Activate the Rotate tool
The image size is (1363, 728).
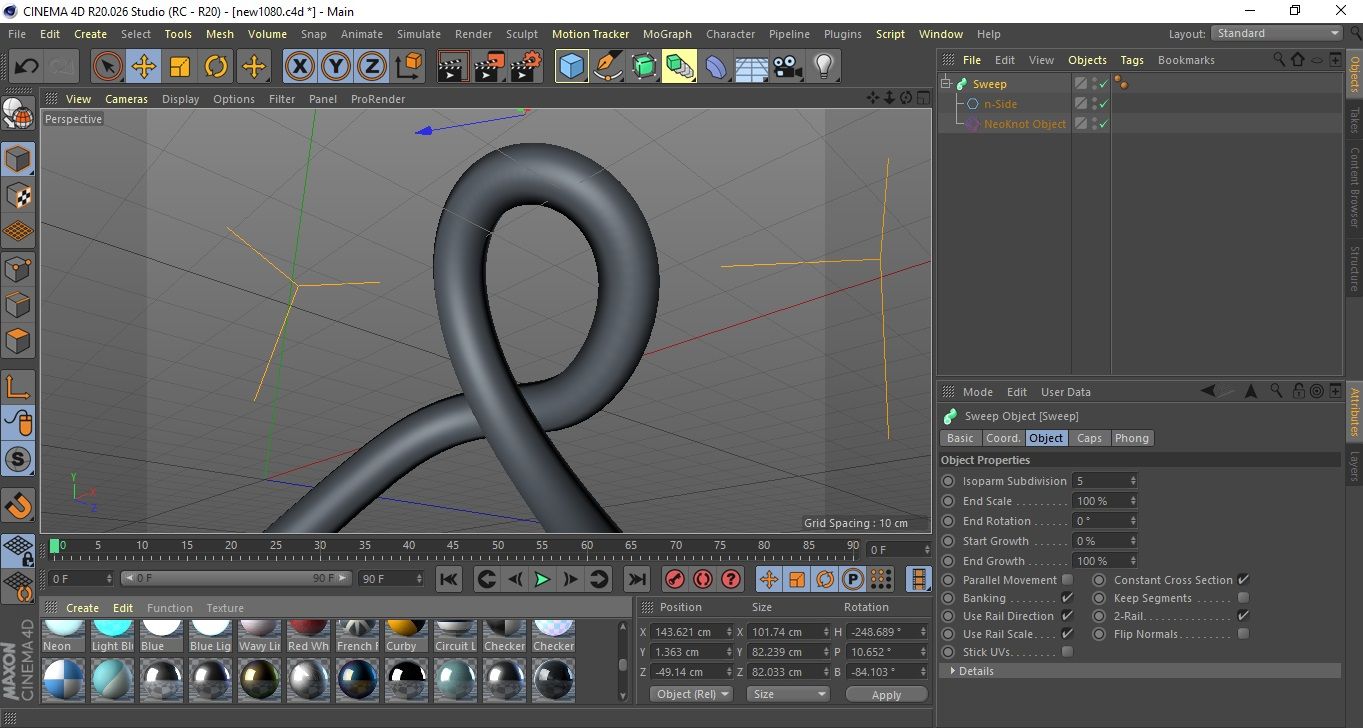click(x=216, y=67)
